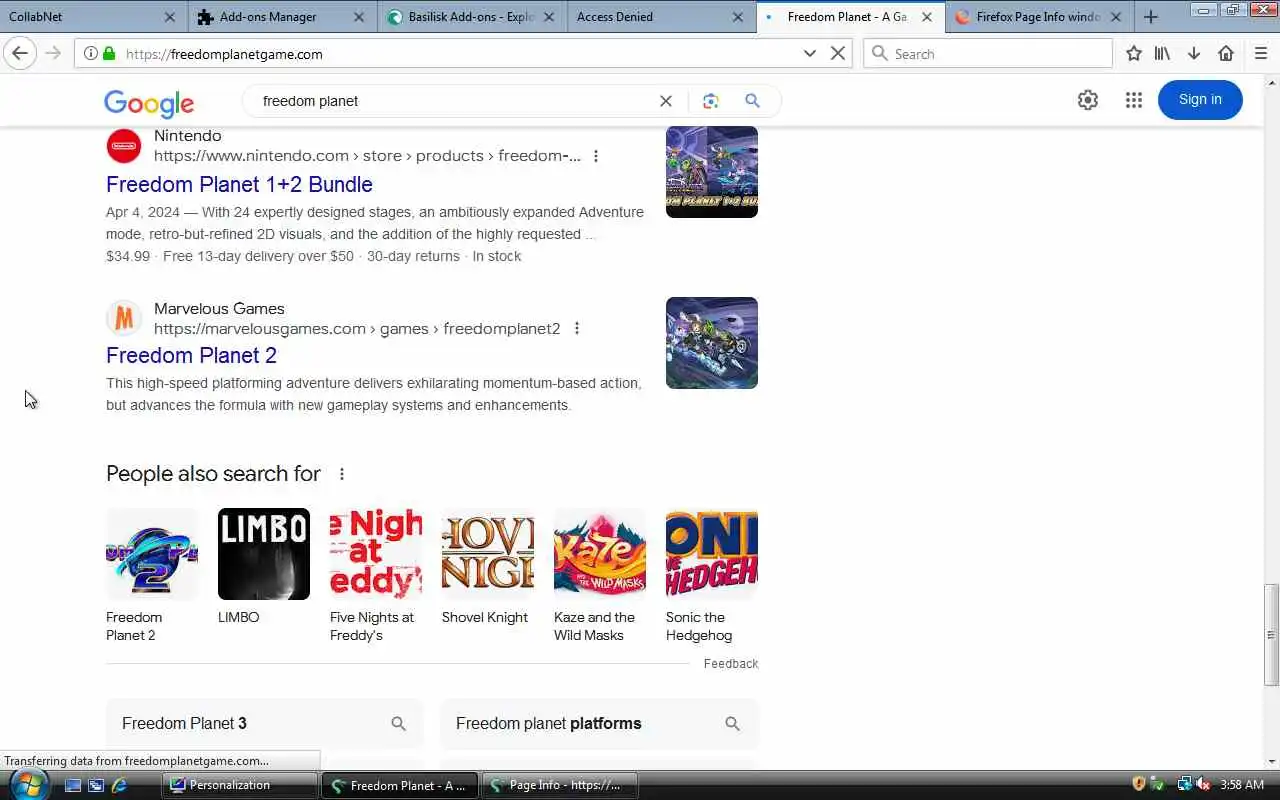Screen dimensions: 1280x800
Task: Close the Add-ons Manager tab
Action: tap(359, 17)
